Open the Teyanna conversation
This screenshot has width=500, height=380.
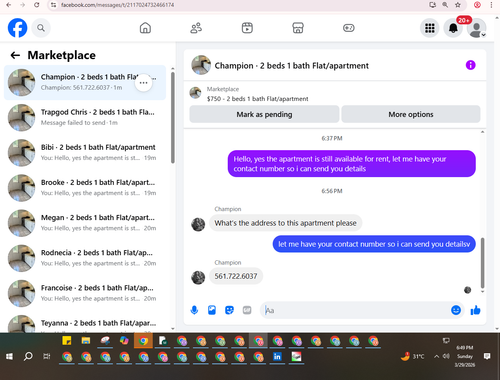[85, 323]
